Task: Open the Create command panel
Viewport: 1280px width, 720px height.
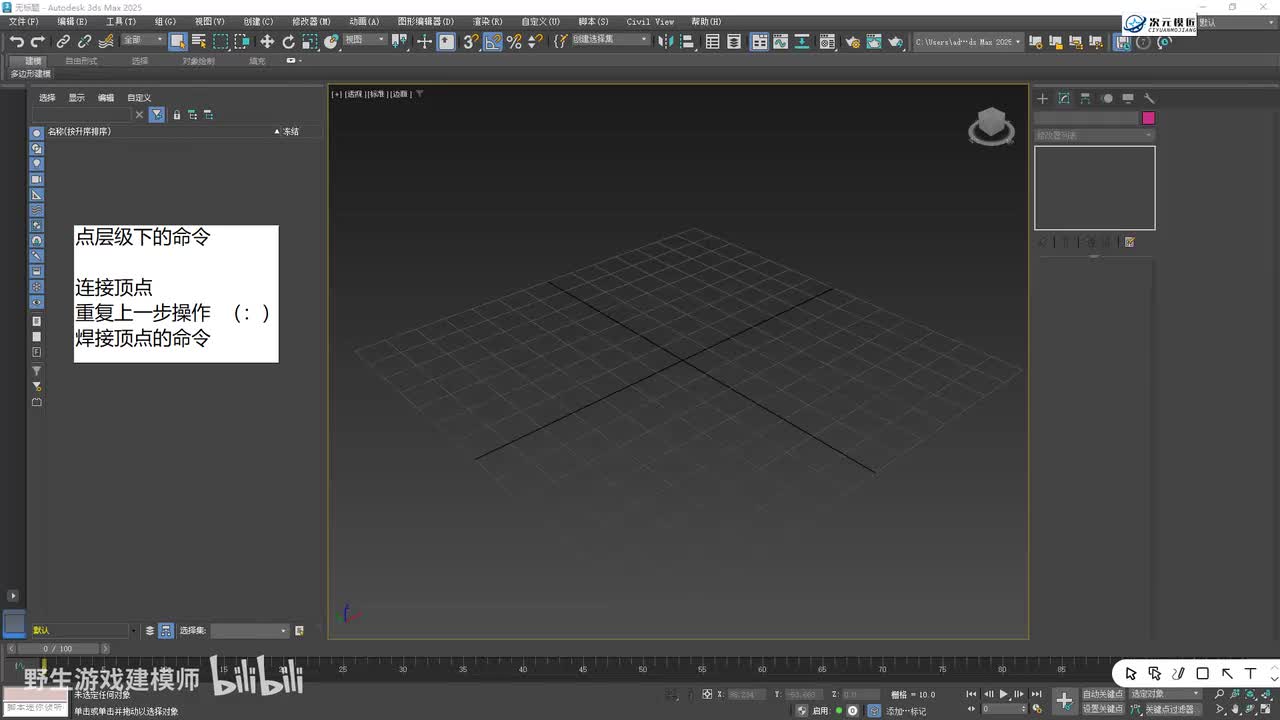Action: pos(1042,98)
